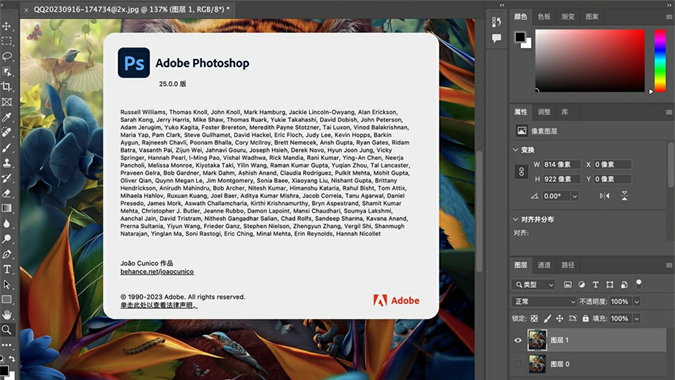Viewport: 675px width, 380px height.
Task: Switch to the 色板 tab
Action: (x=544, y=17)
